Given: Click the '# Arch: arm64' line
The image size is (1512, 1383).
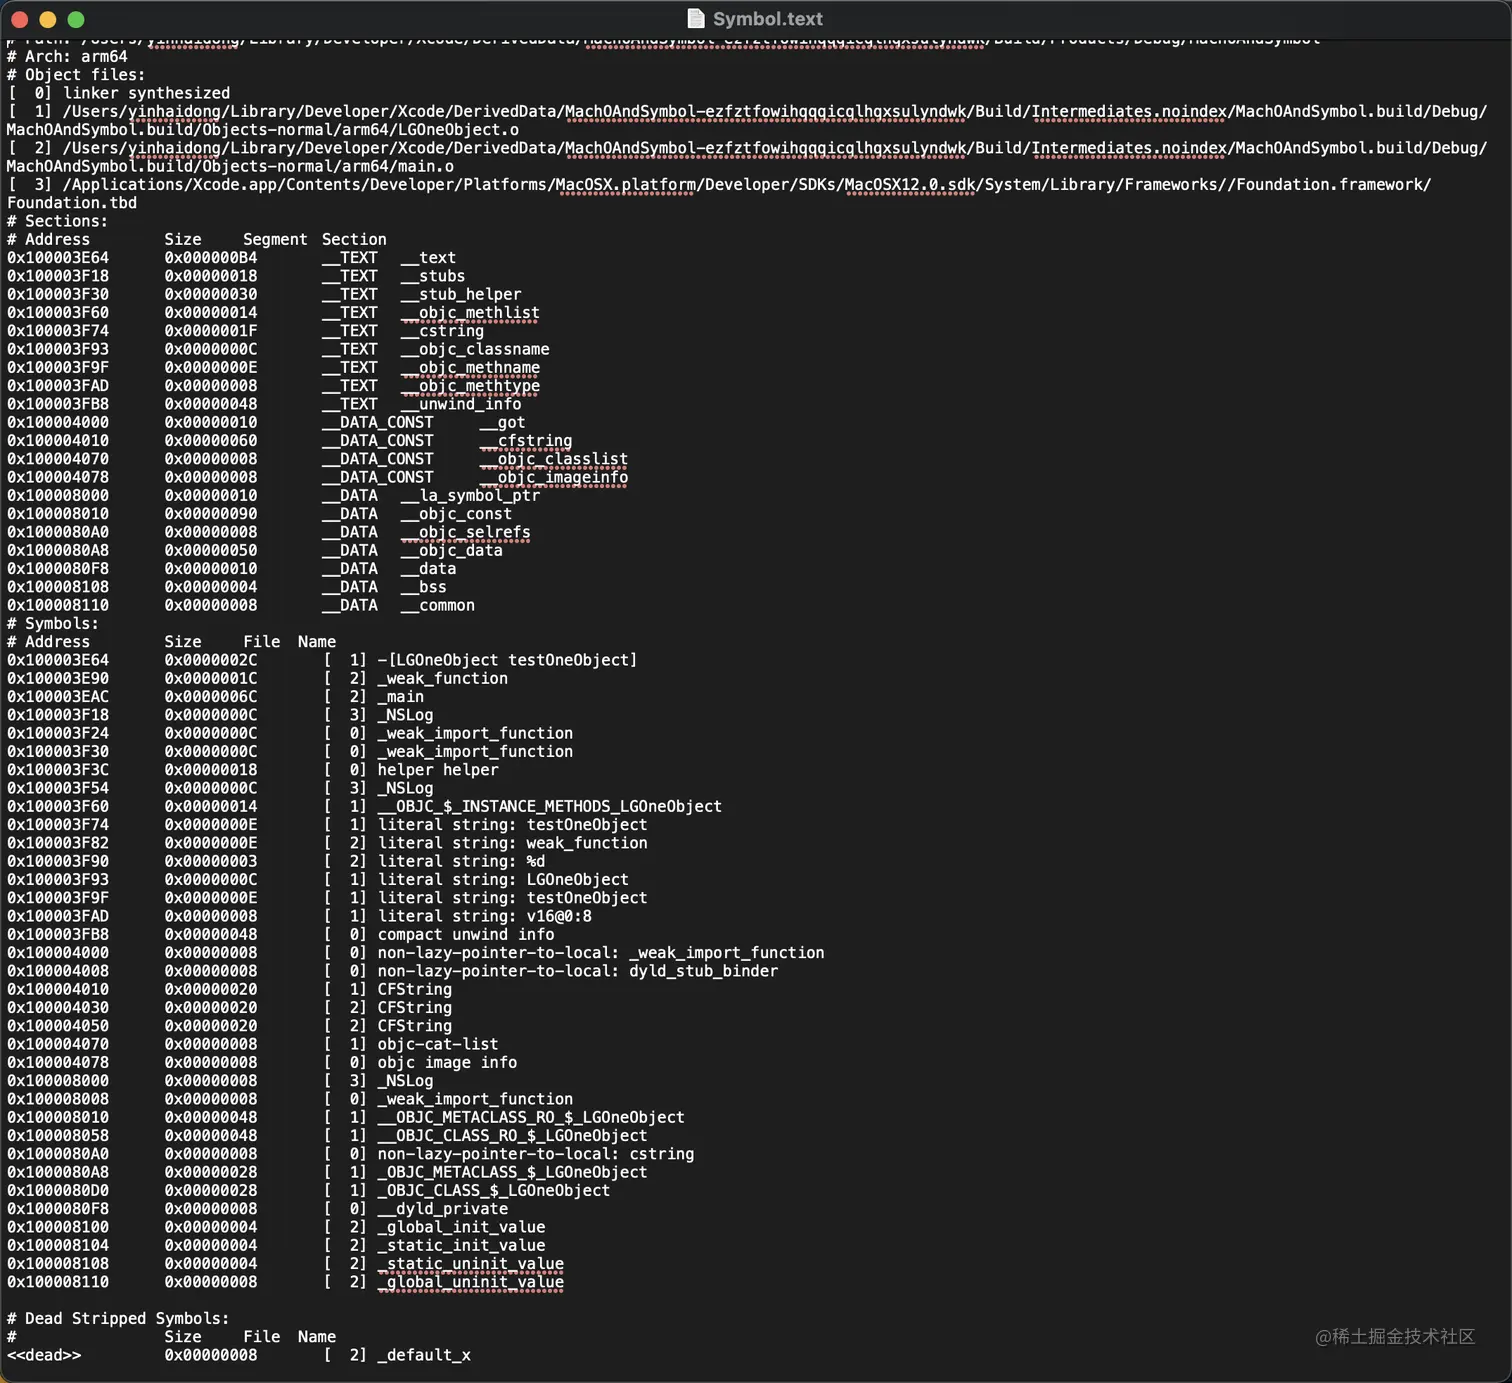Looking at the screenshot, I should coord(67,56).
